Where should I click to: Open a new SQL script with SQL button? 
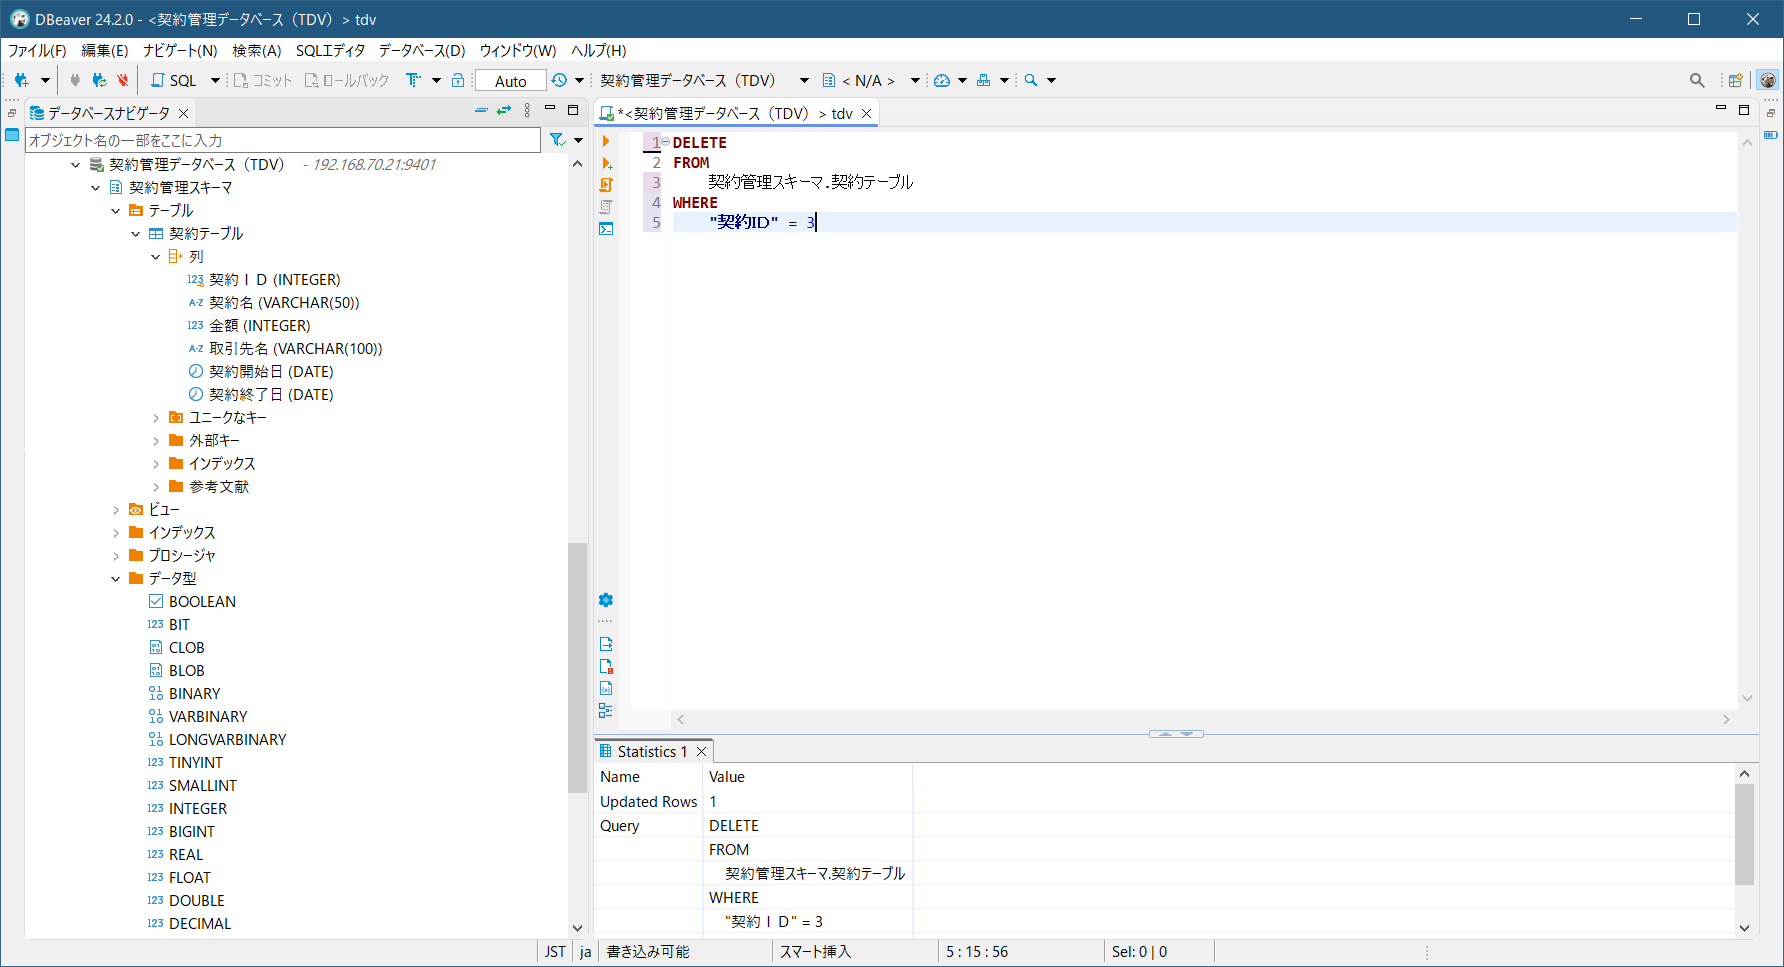(174, 80)
